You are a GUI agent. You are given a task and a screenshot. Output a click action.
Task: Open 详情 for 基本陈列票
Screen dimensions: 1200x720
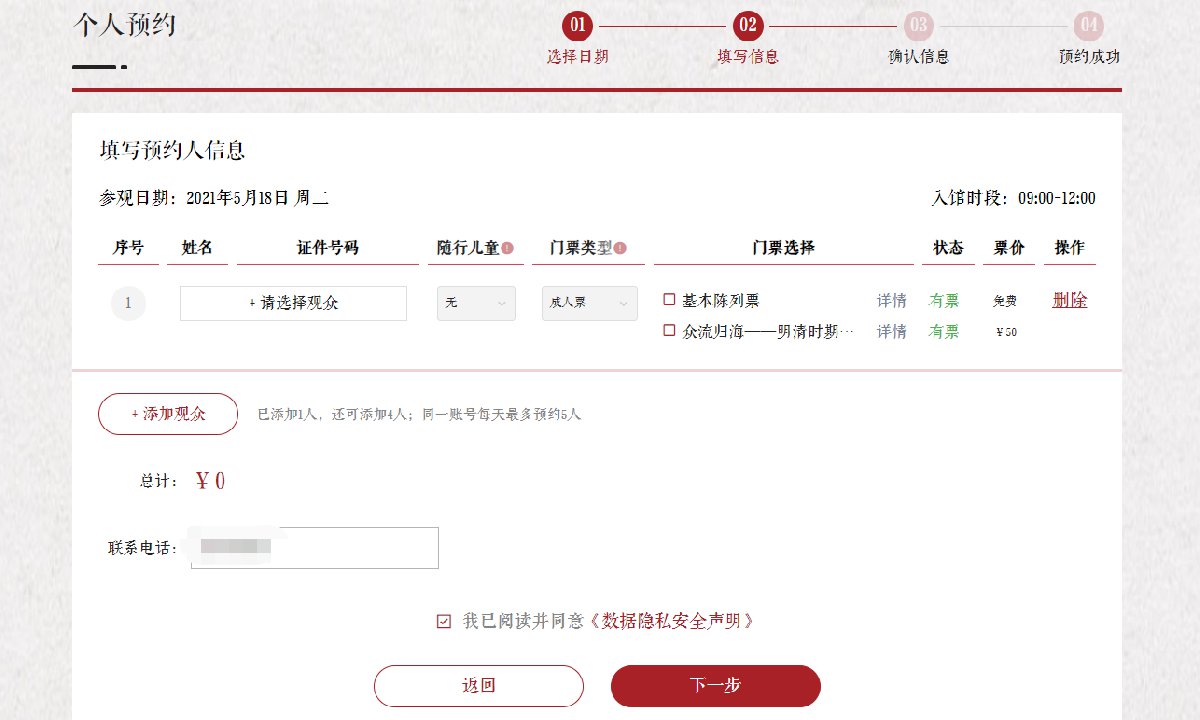892,300
